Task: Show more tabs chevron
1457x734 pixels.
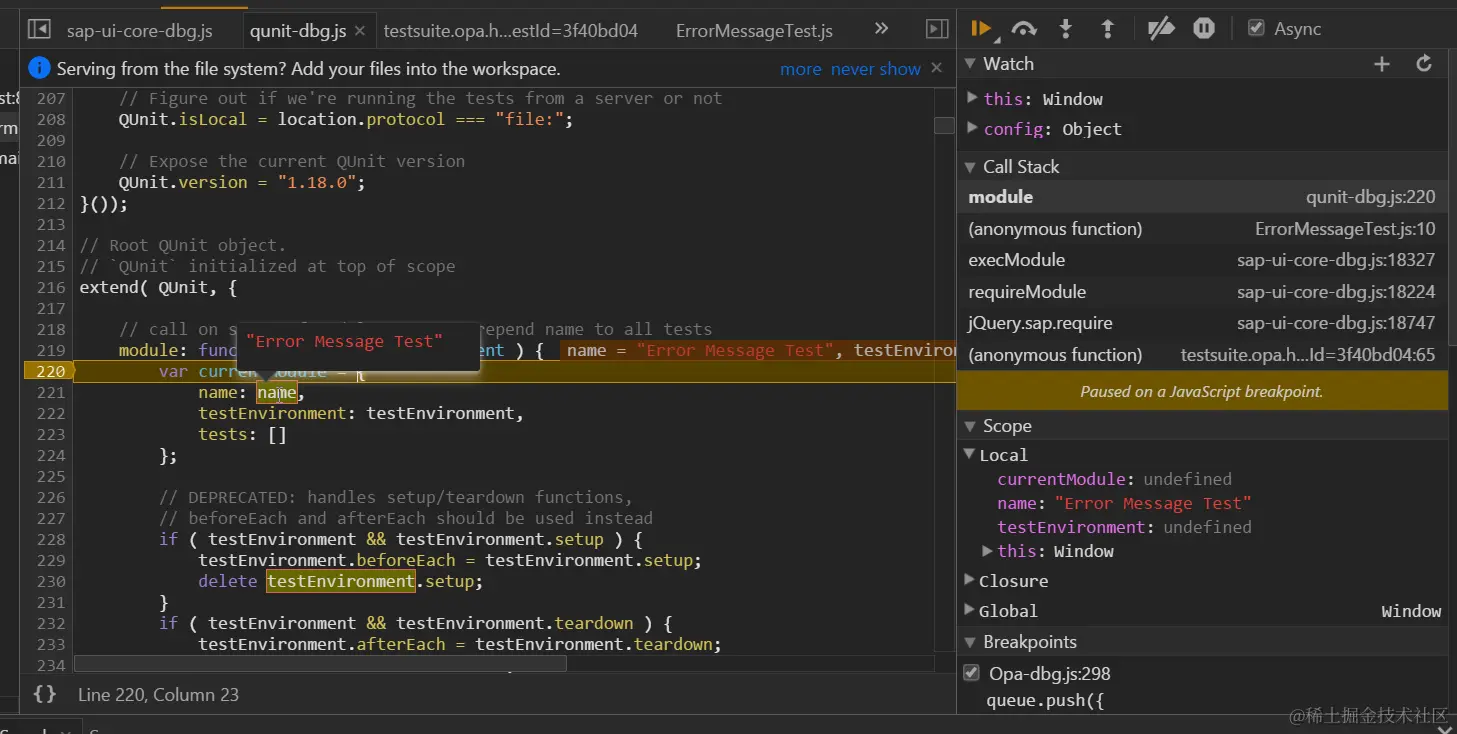Action: [x=881, y=28]
